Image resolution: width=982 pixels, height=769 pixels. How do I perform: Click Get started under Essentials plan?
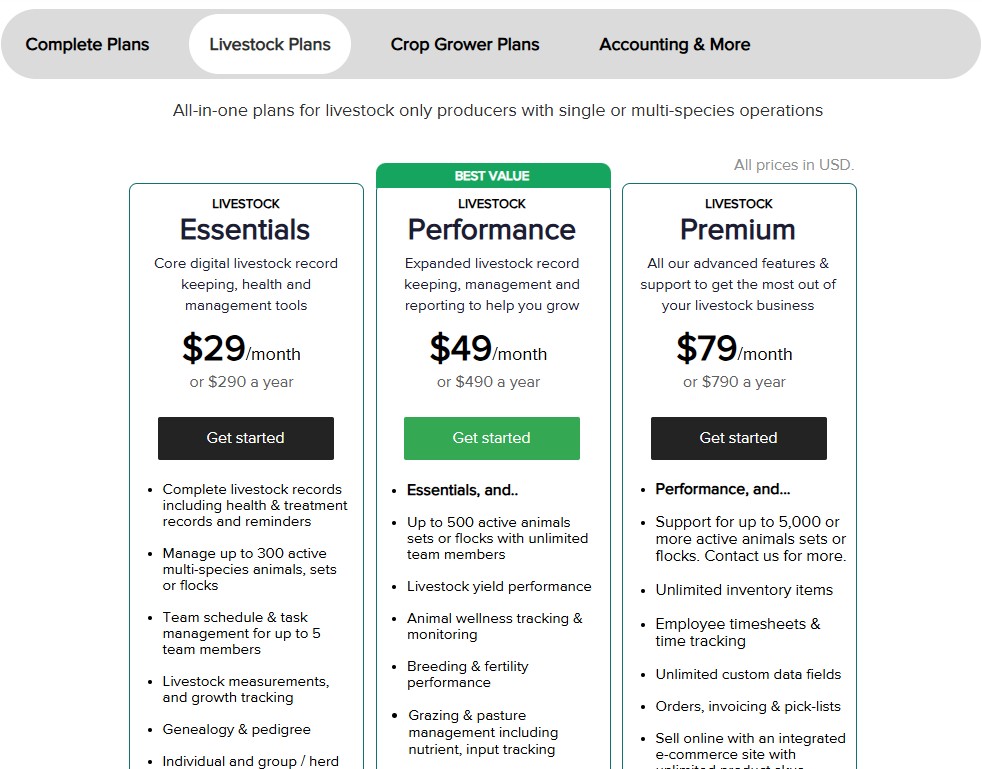coord(246,438)
